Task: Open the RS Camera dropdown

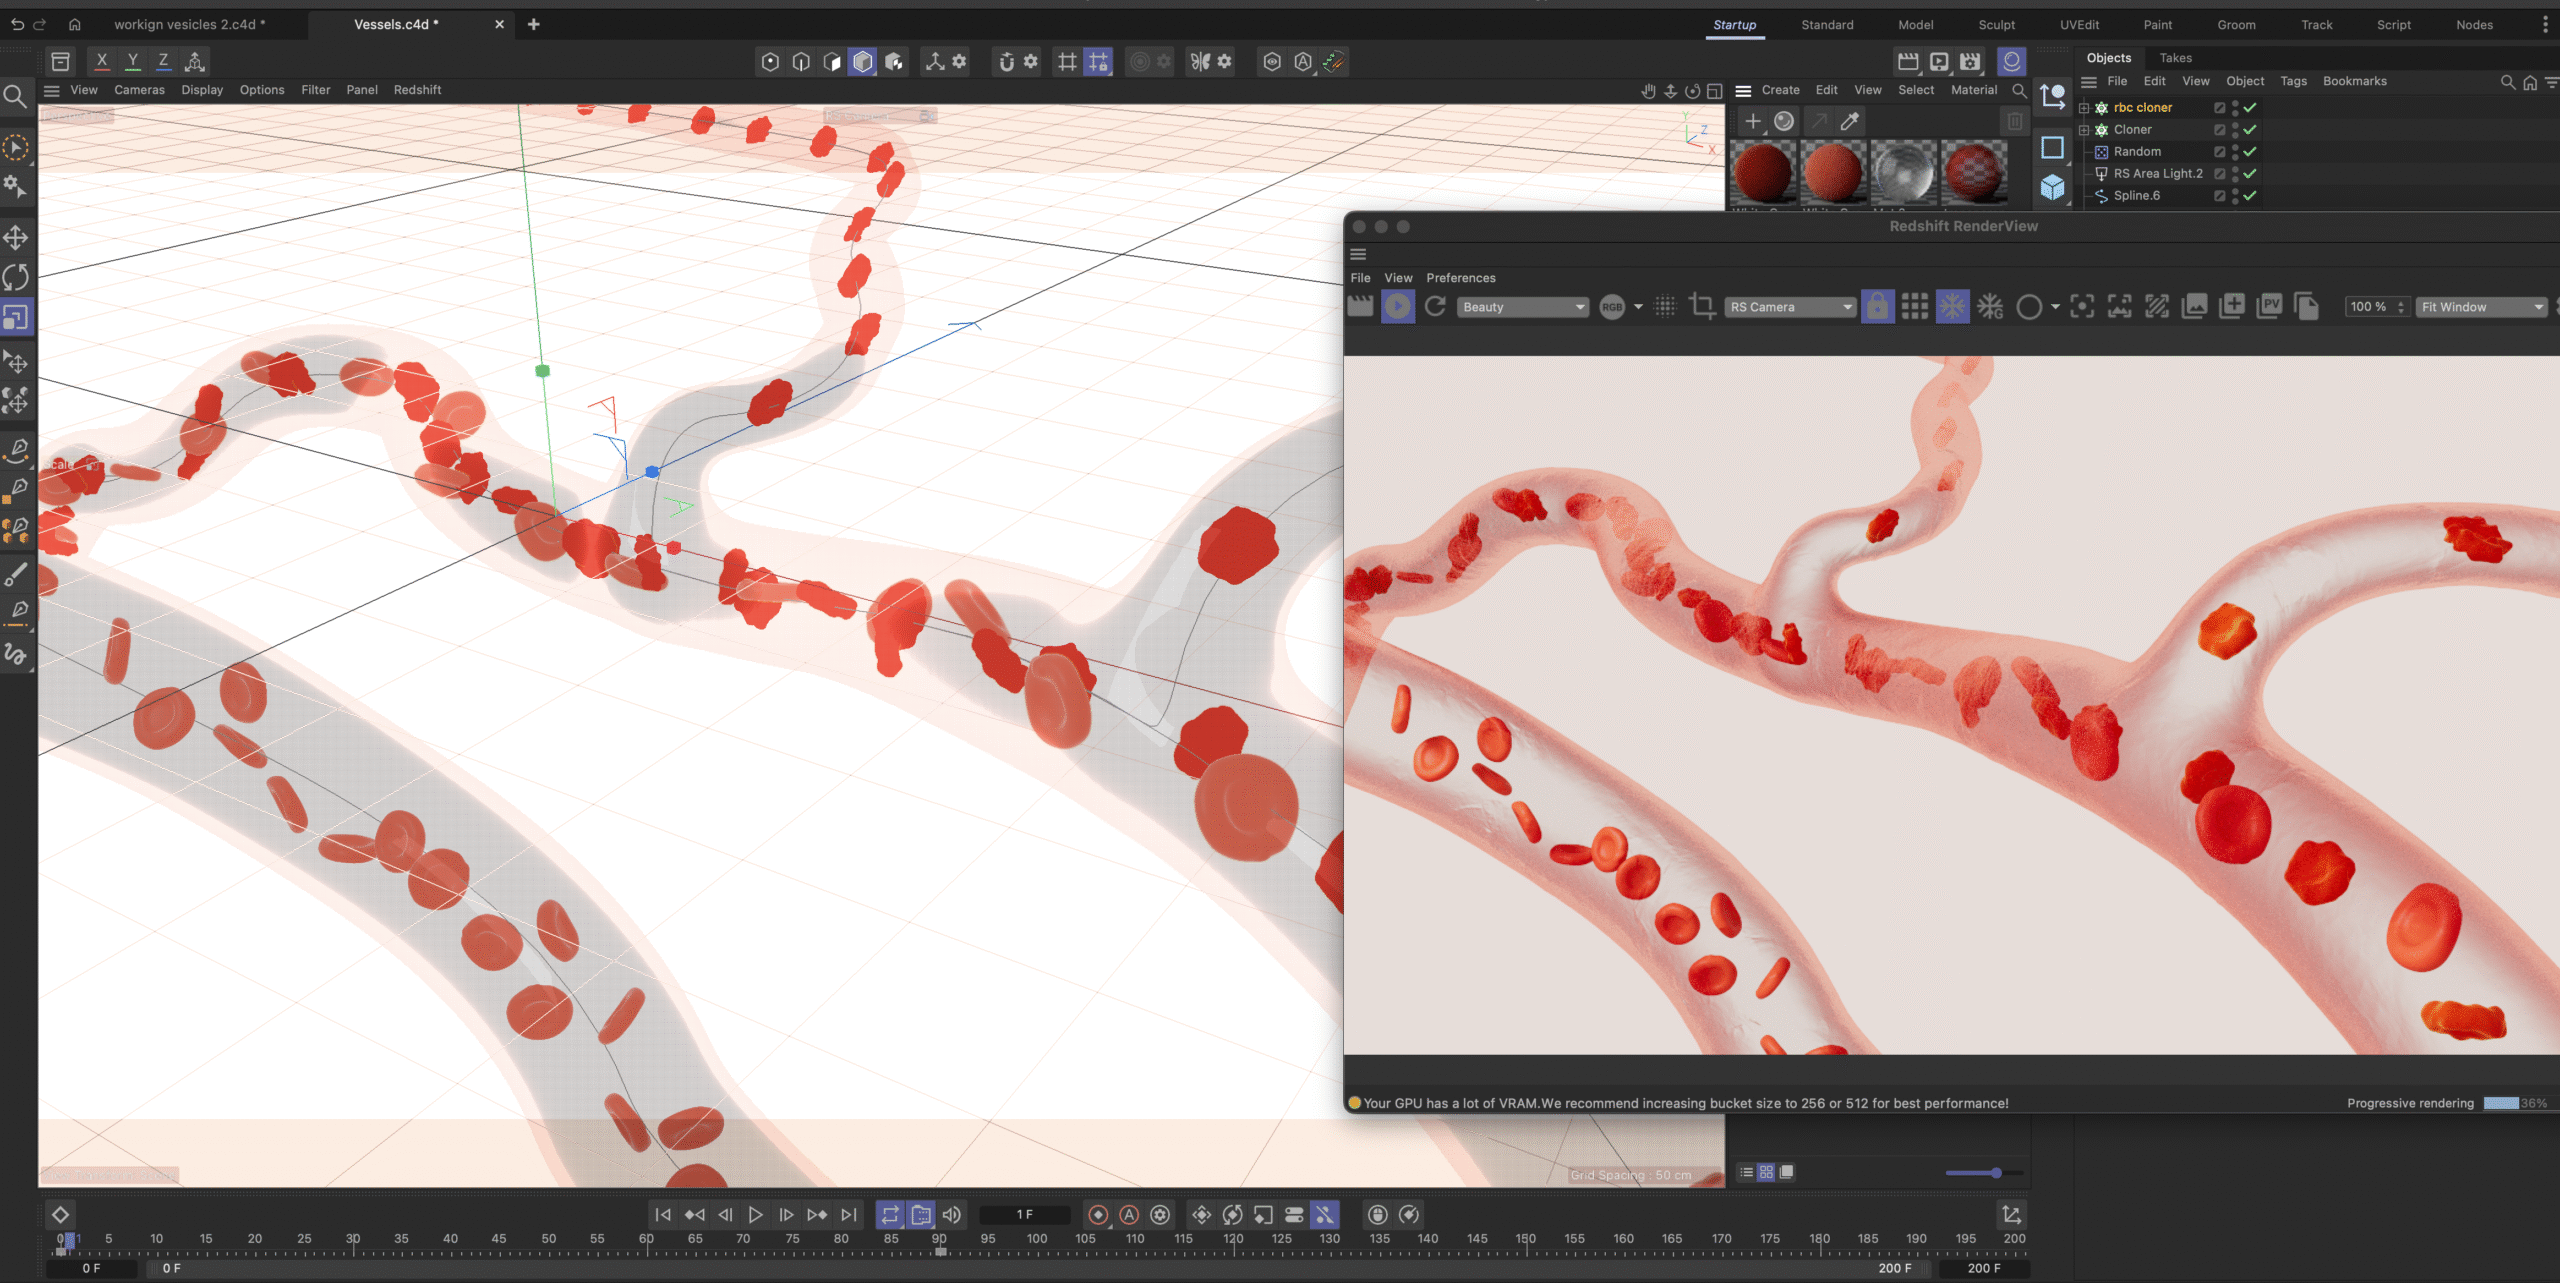Action: pos(1790,307)
